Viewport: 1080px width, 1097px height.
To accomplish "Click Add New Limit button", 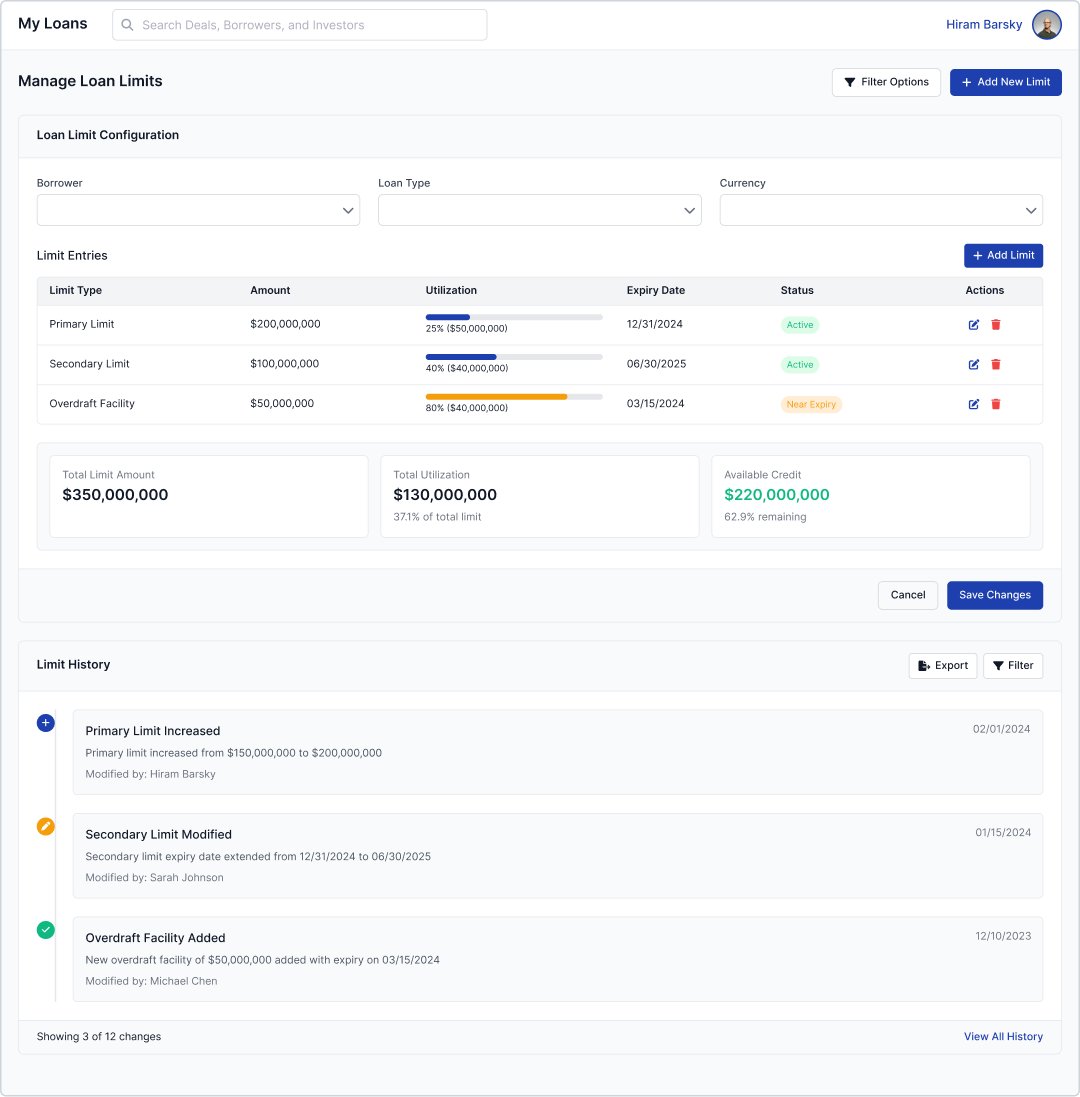I will 1005,83.
